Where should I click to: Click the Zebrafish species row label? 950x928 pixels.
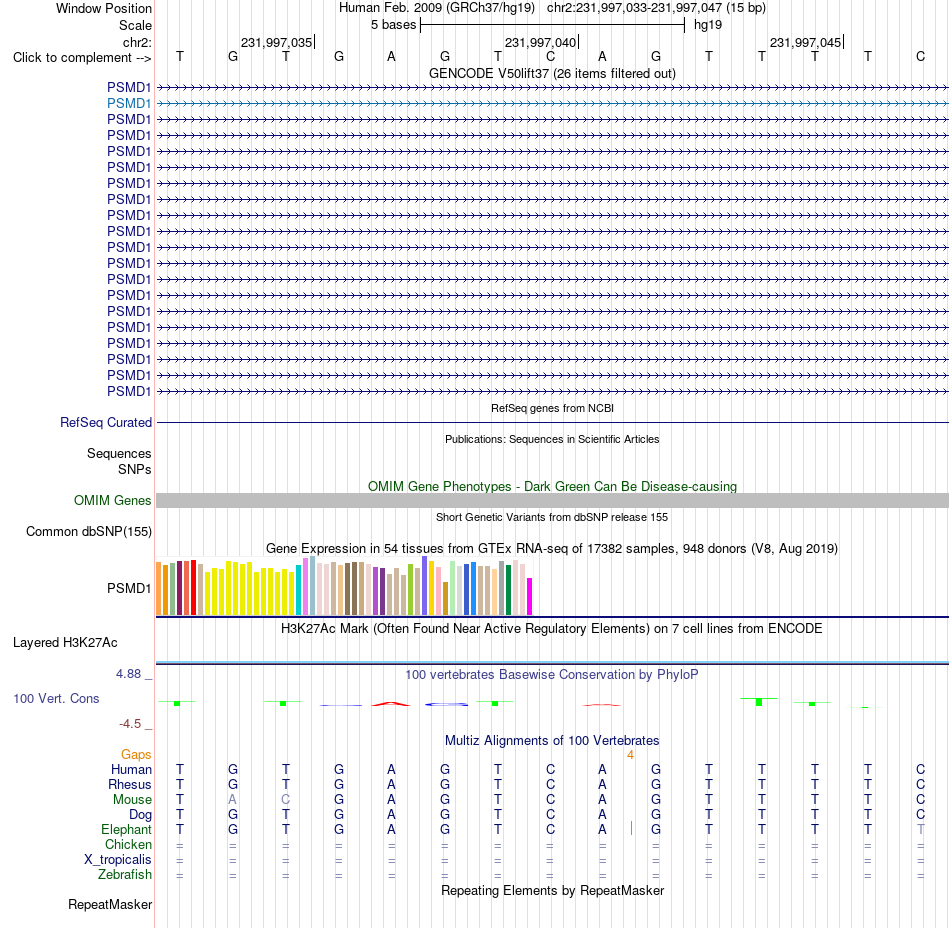click(x=125, y=875)
